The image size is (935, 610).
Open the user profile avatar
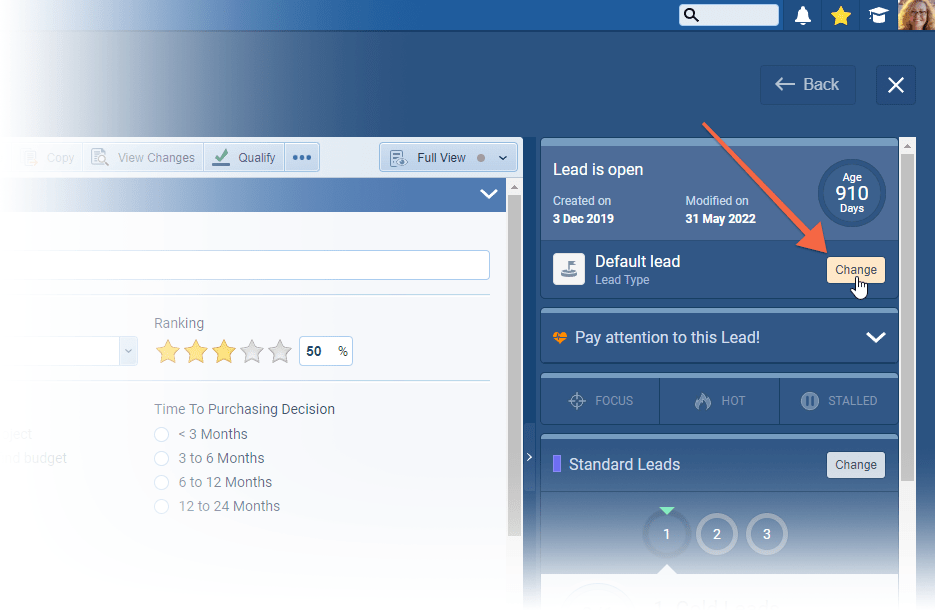[x=916, y=15]
